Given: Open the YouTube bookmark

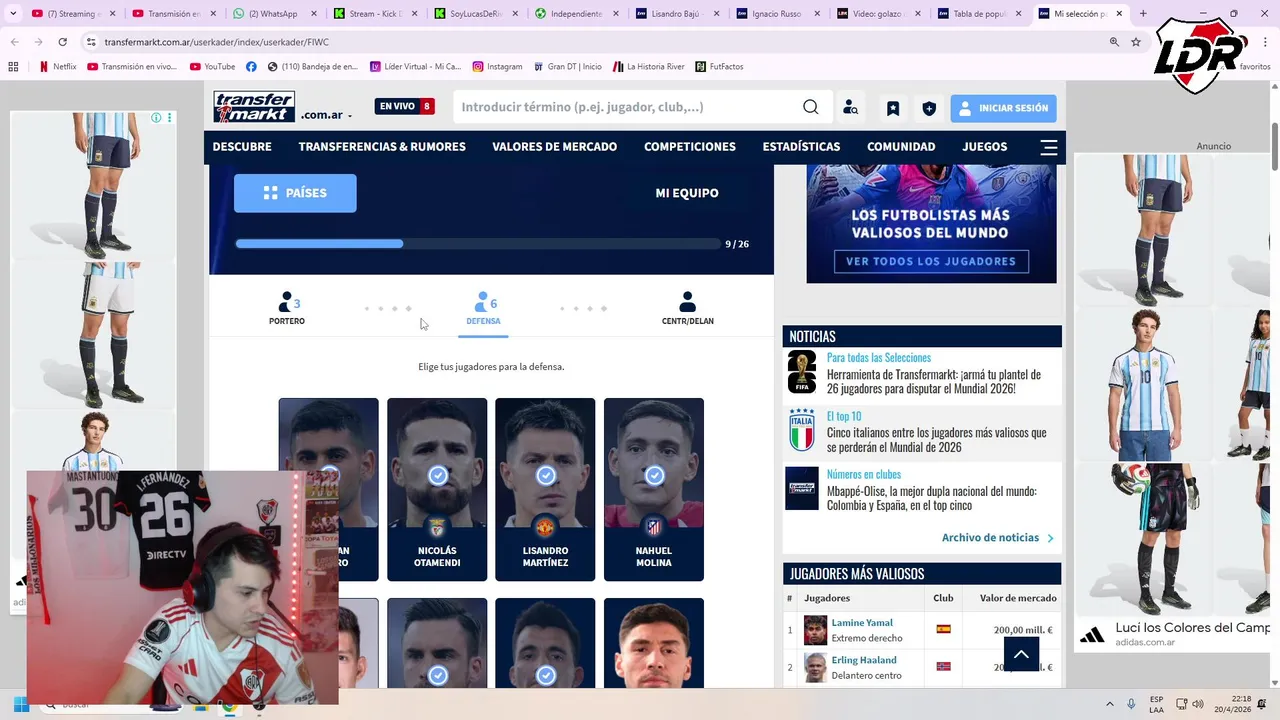Looking at the screenshot, I should 212,66.
